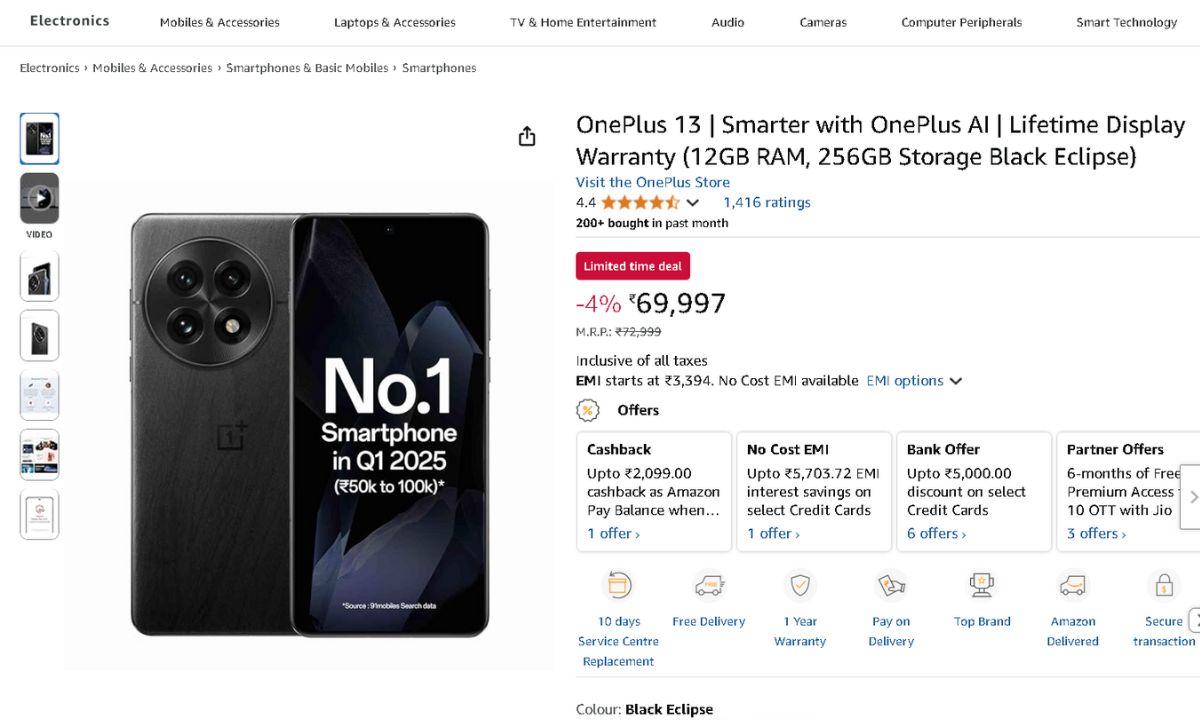Click the Secure transaction lock icon
This screenshot has height=720, width=1200.
point(1163,586)
